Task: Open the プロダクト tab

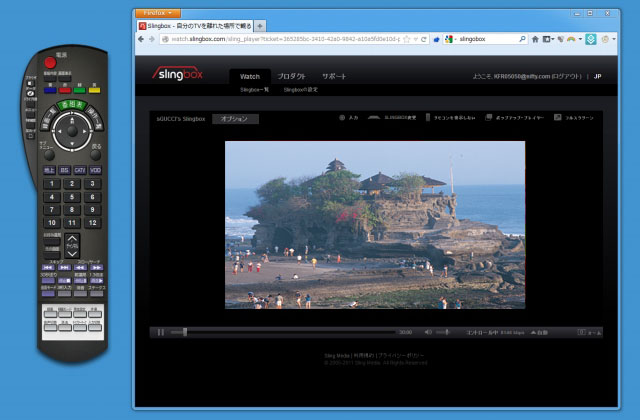Action: [291, 76]
